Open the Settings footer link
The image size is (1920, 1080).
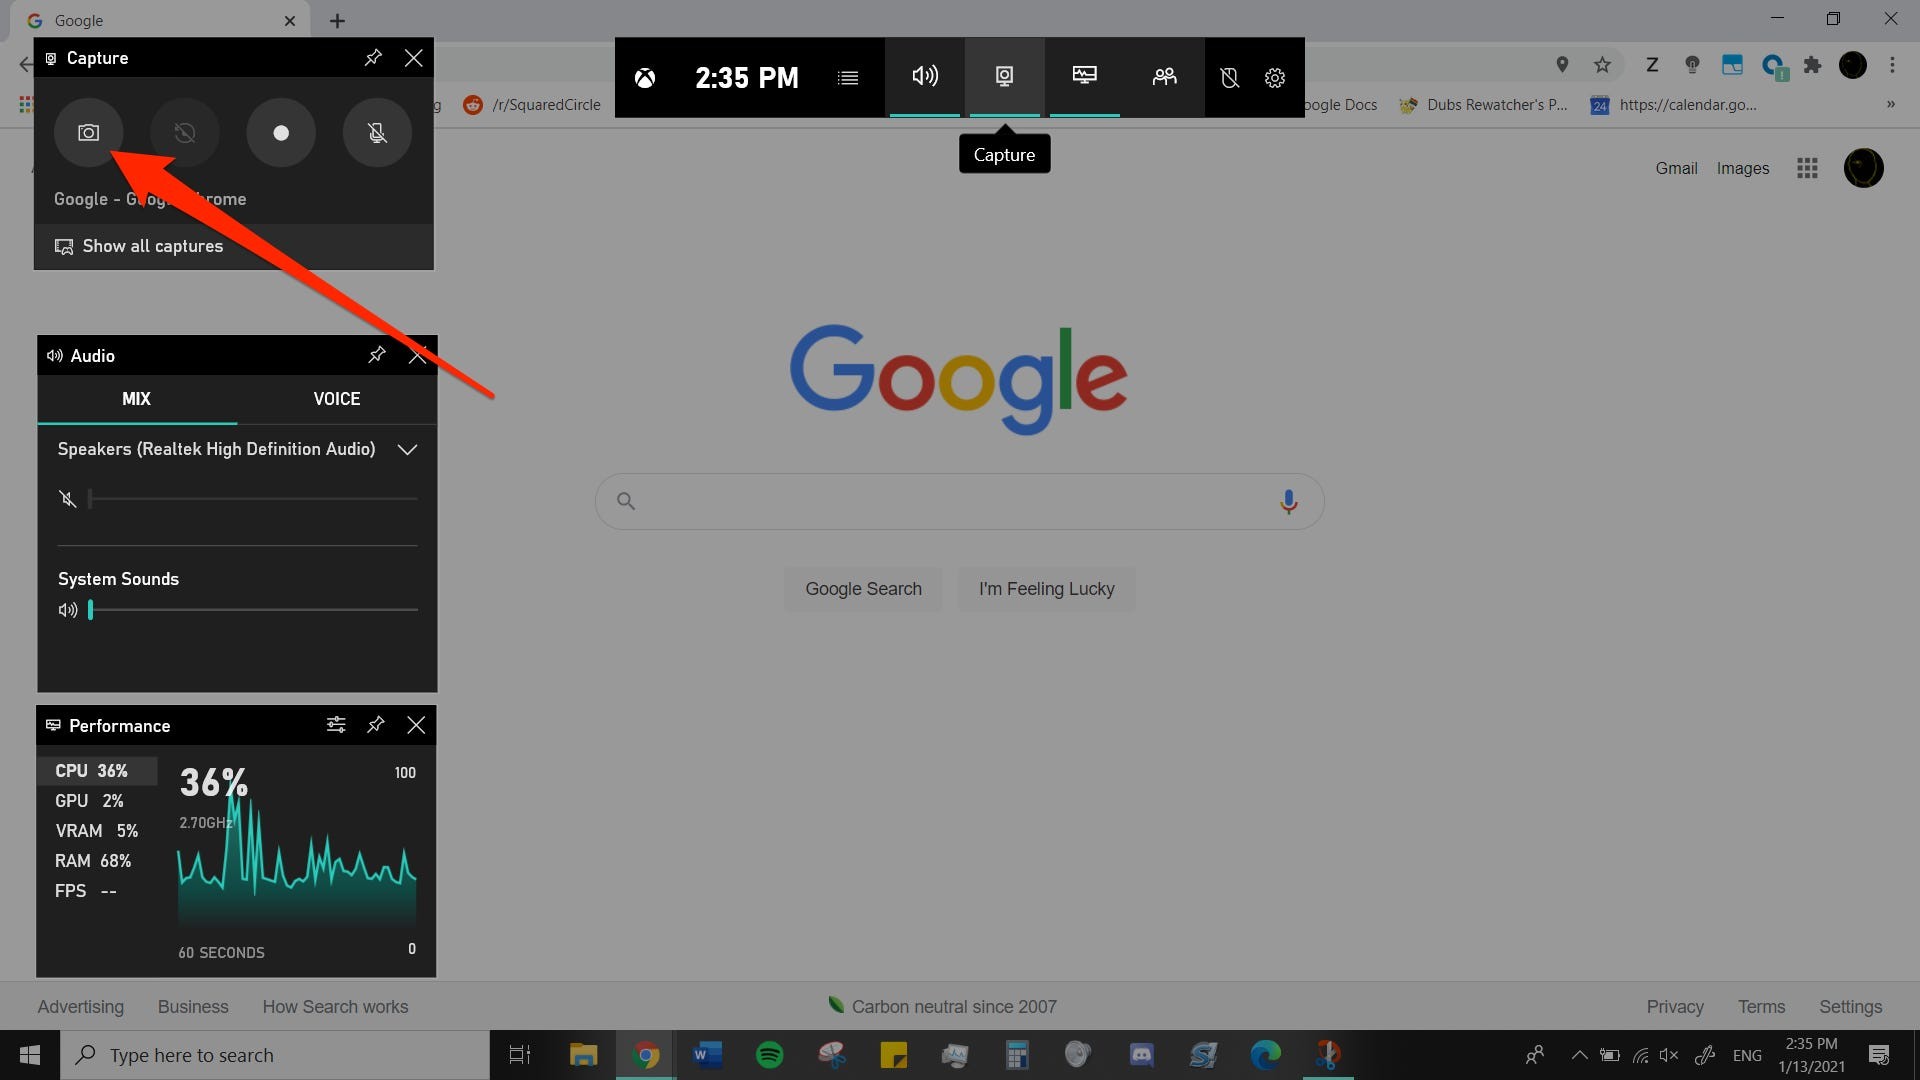click(1850, 1007)
